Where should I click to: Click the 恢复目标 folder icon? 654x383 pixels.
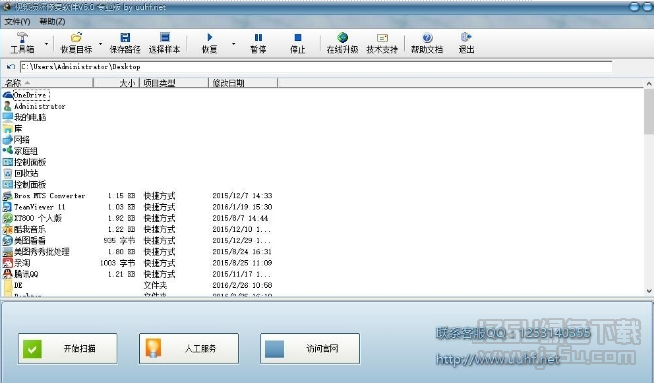pos(76,38)
